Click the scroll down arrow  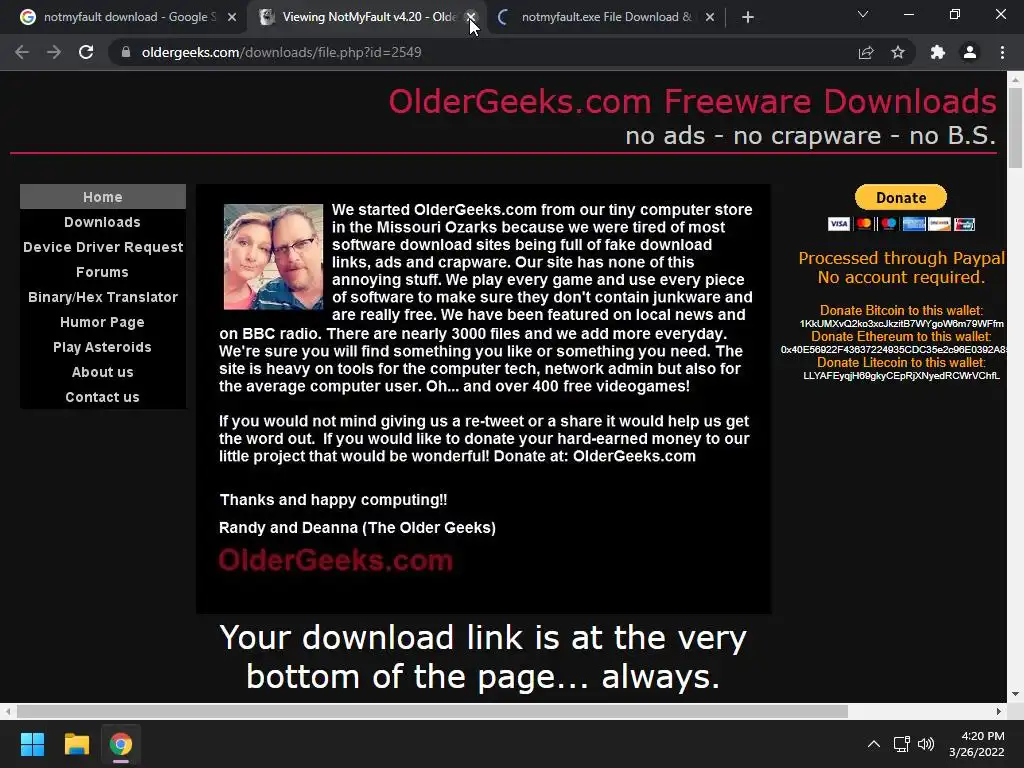pos(1015,694)
